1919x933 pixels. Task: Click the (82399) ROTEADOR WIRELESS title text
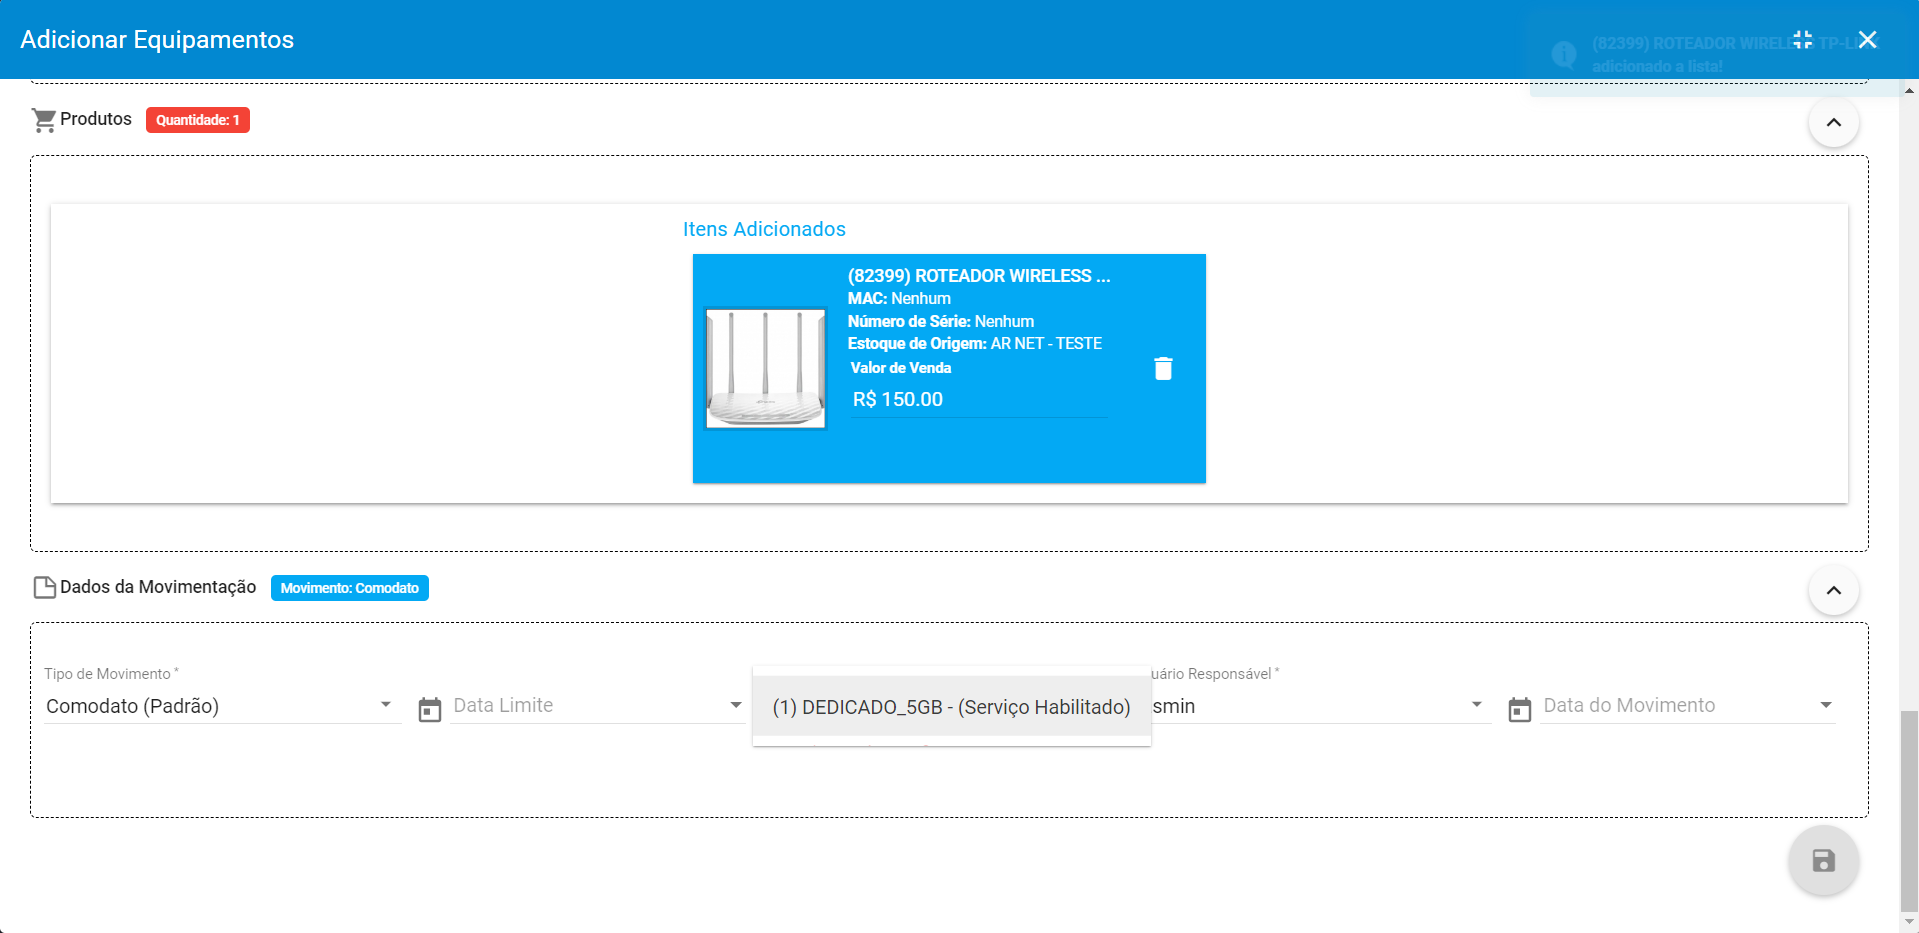point(979,276)
